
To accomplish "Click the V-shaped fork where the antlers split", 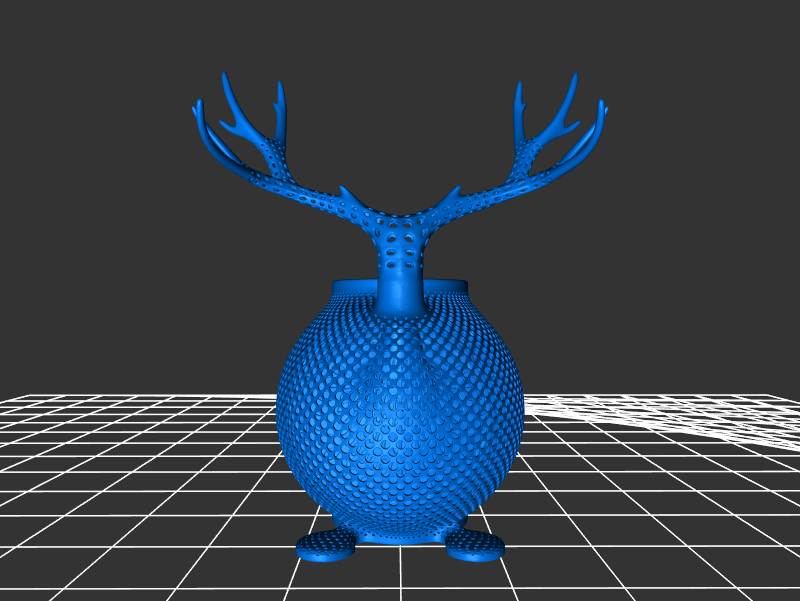I will point(400,215).
